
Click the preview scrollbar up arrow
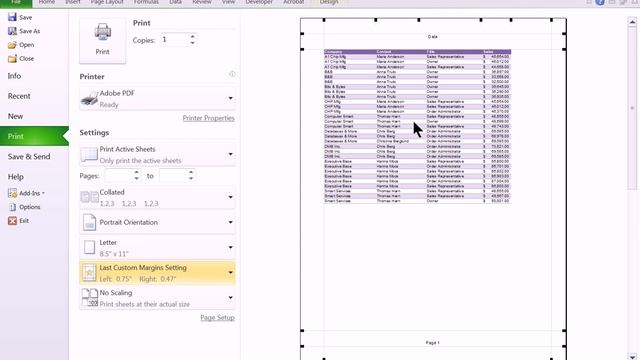(632, 22)
